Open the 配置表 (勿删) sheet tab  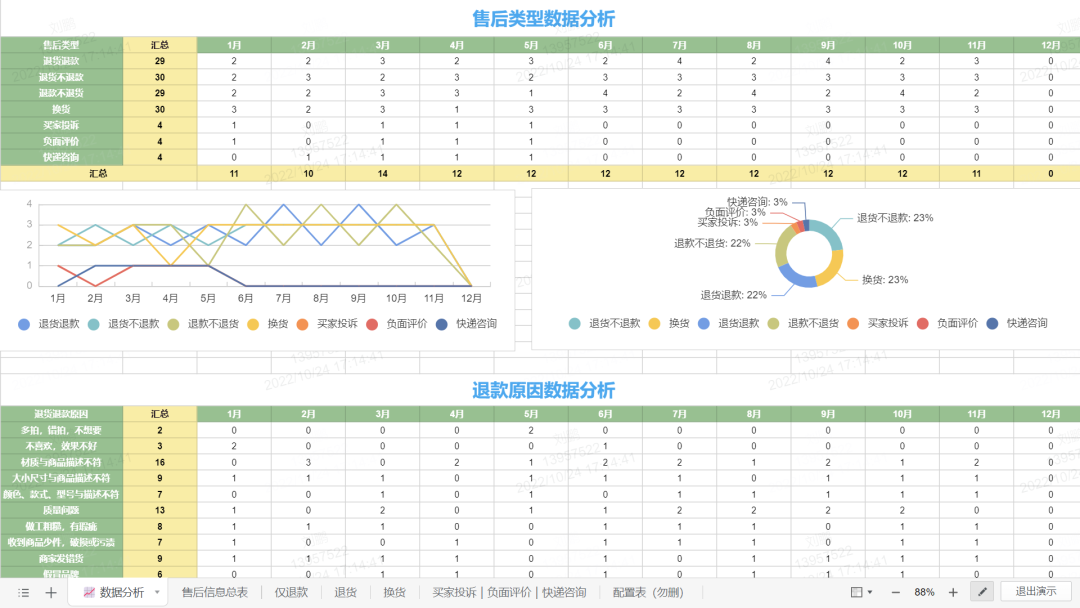point(647,592)
